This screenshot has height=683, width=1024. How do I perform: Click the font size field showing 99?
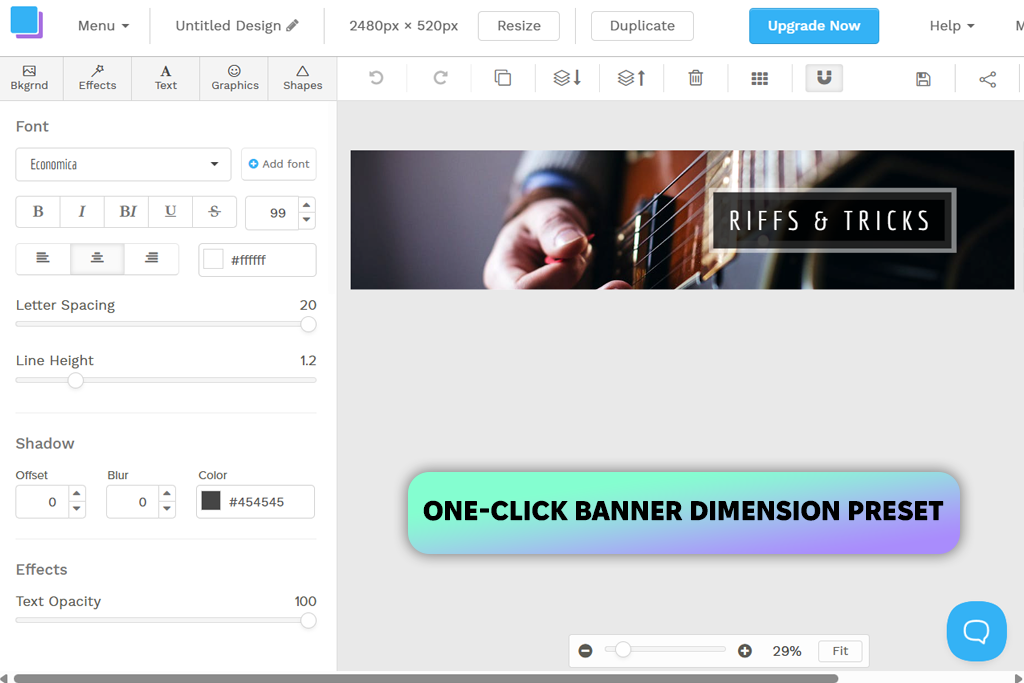[273, 213]
